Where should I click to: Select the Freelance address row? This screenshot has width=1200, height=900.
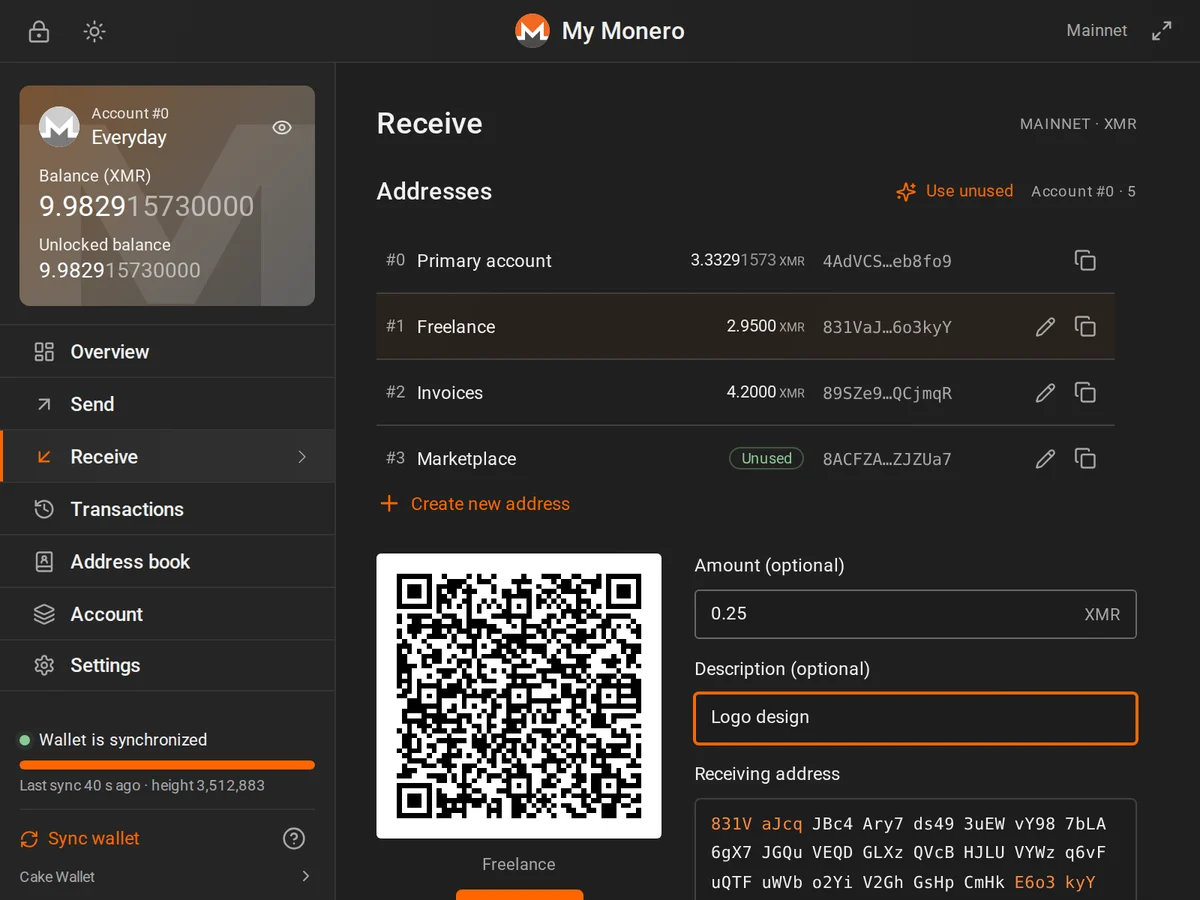pyautogui.click(x=745, y=327)
